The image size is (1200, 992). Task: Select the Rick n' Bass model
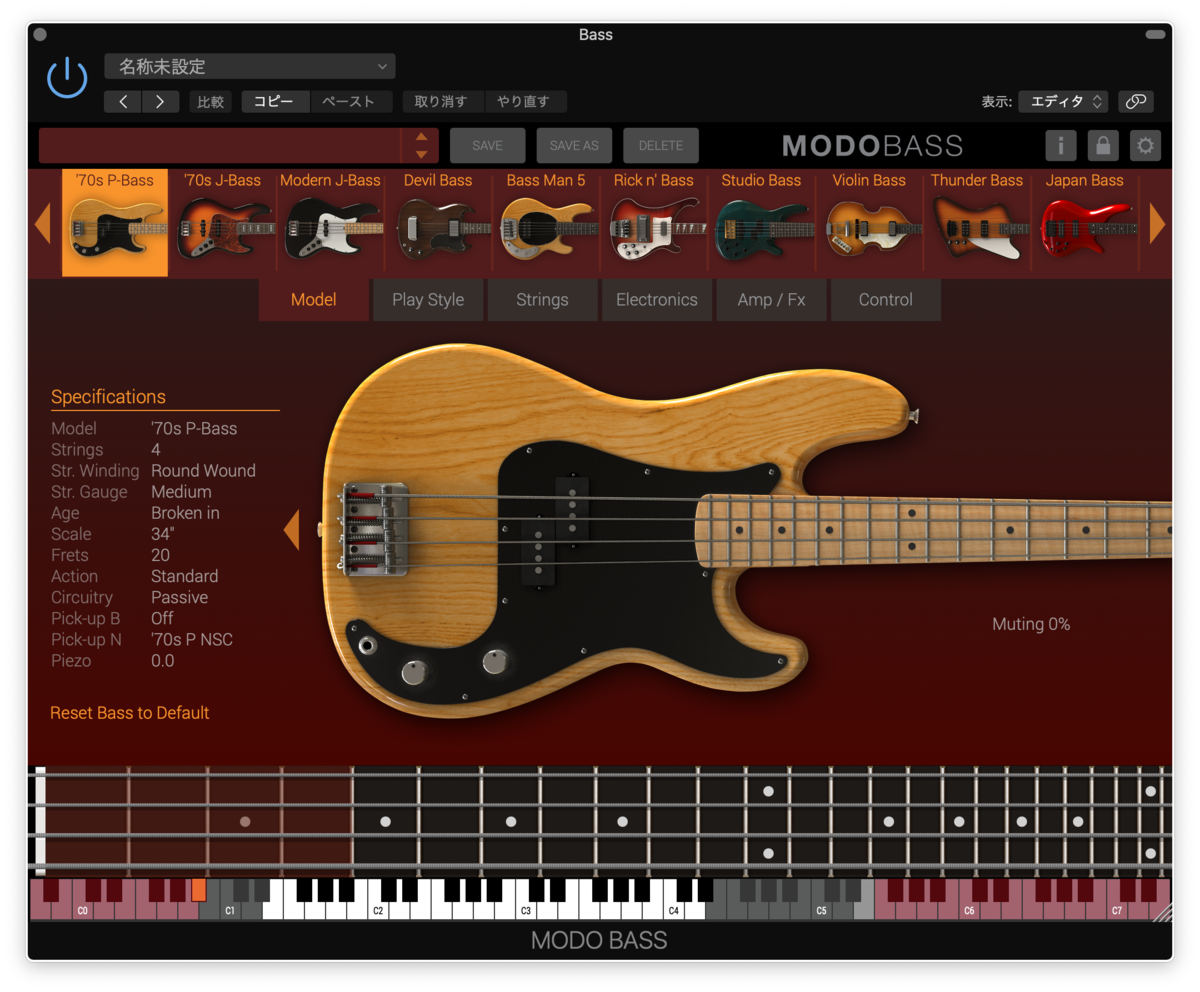click(x=653, y=222)
